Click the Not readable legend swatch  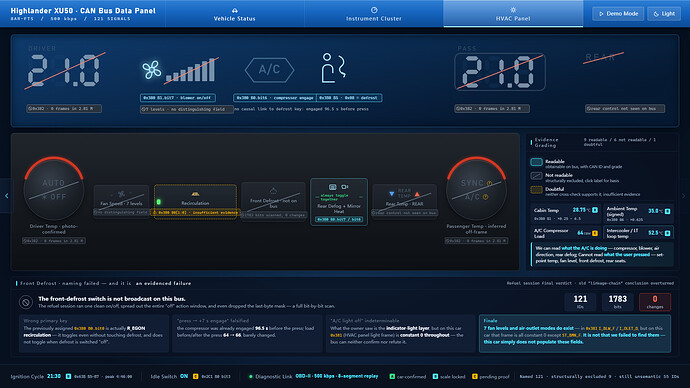click(x=536, y=176)
